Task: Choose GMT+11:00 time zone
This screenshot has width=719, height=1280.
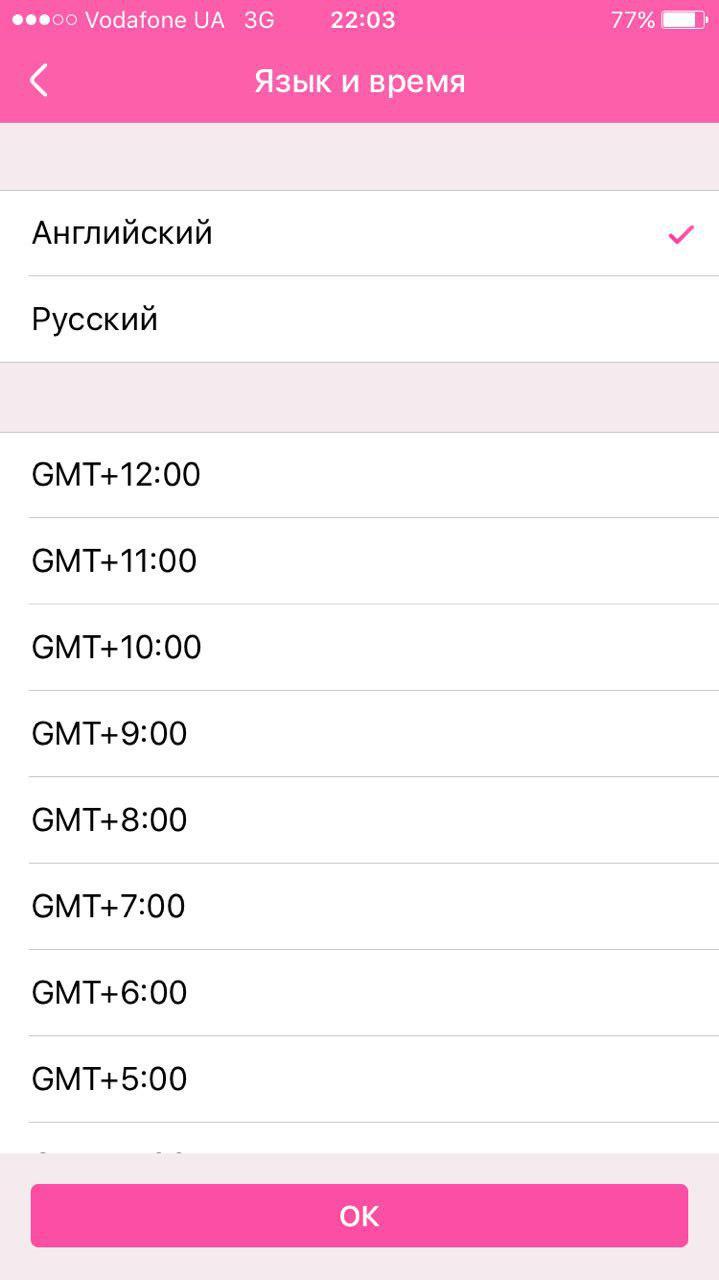Action: coord(114,561)
